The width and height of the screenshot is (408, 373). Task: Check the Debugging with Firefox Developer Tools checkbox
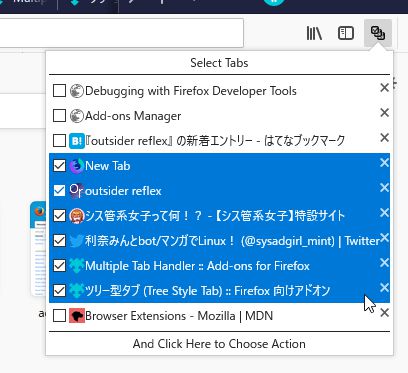coord(59,91)
